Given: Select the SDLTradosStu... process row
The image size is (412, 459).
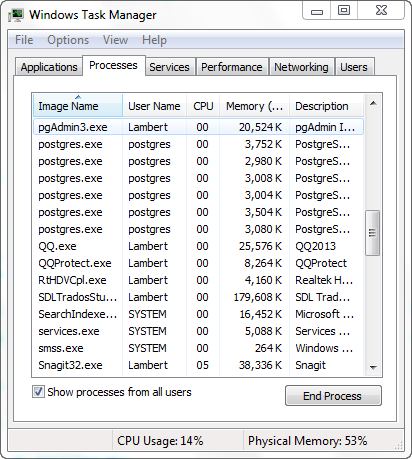Looking at the screenshot, I should click(x=198, y=297).
